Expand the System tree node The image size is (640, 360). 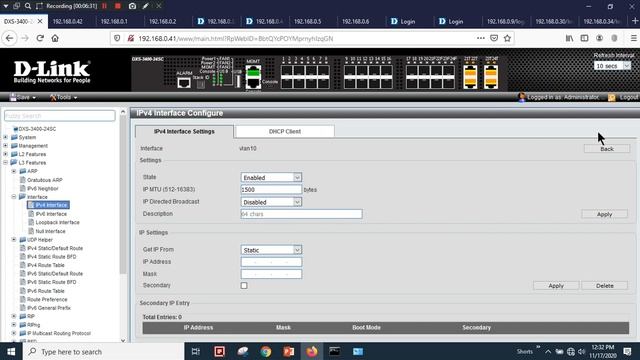(6, 137)
